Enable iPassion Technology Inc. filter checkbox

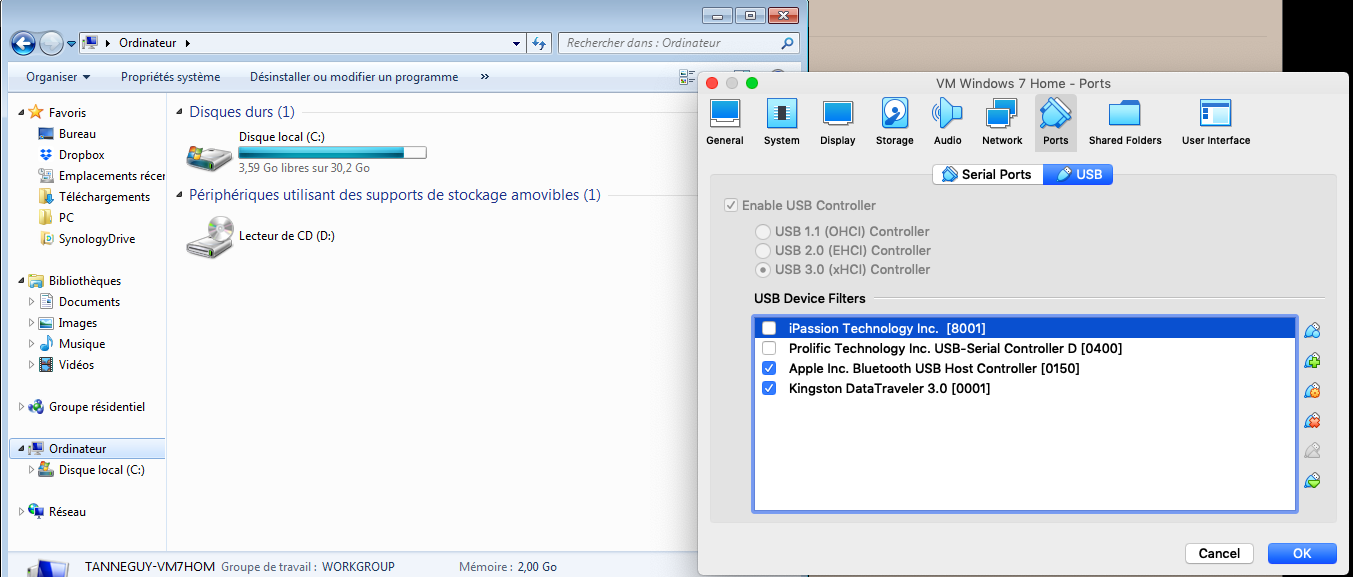coord(769,328)
